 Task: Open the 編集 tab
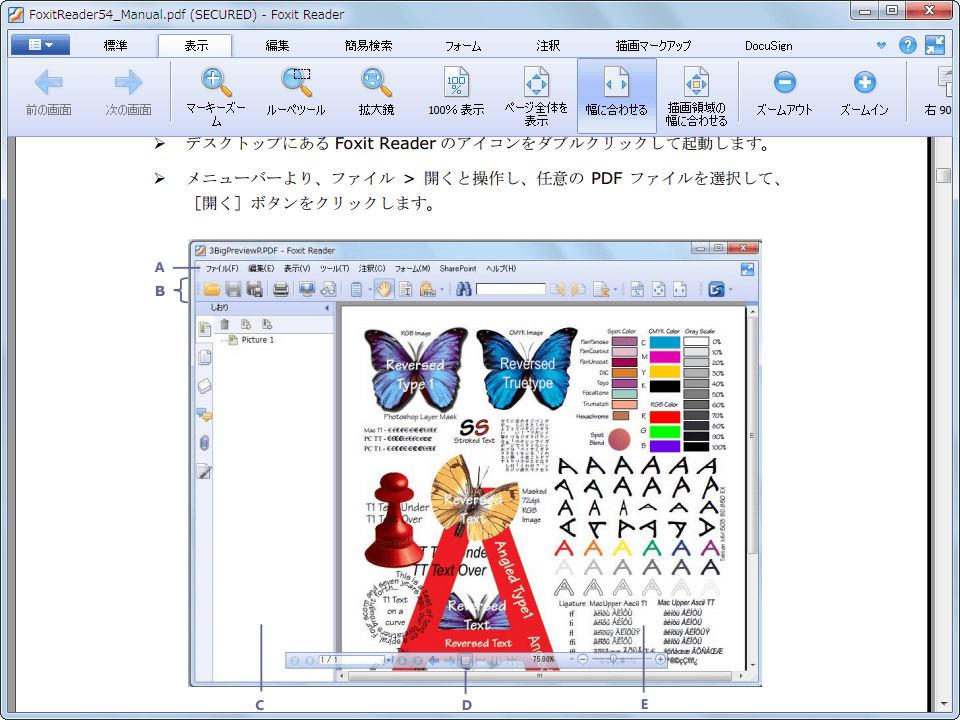[x=277, y=45]
